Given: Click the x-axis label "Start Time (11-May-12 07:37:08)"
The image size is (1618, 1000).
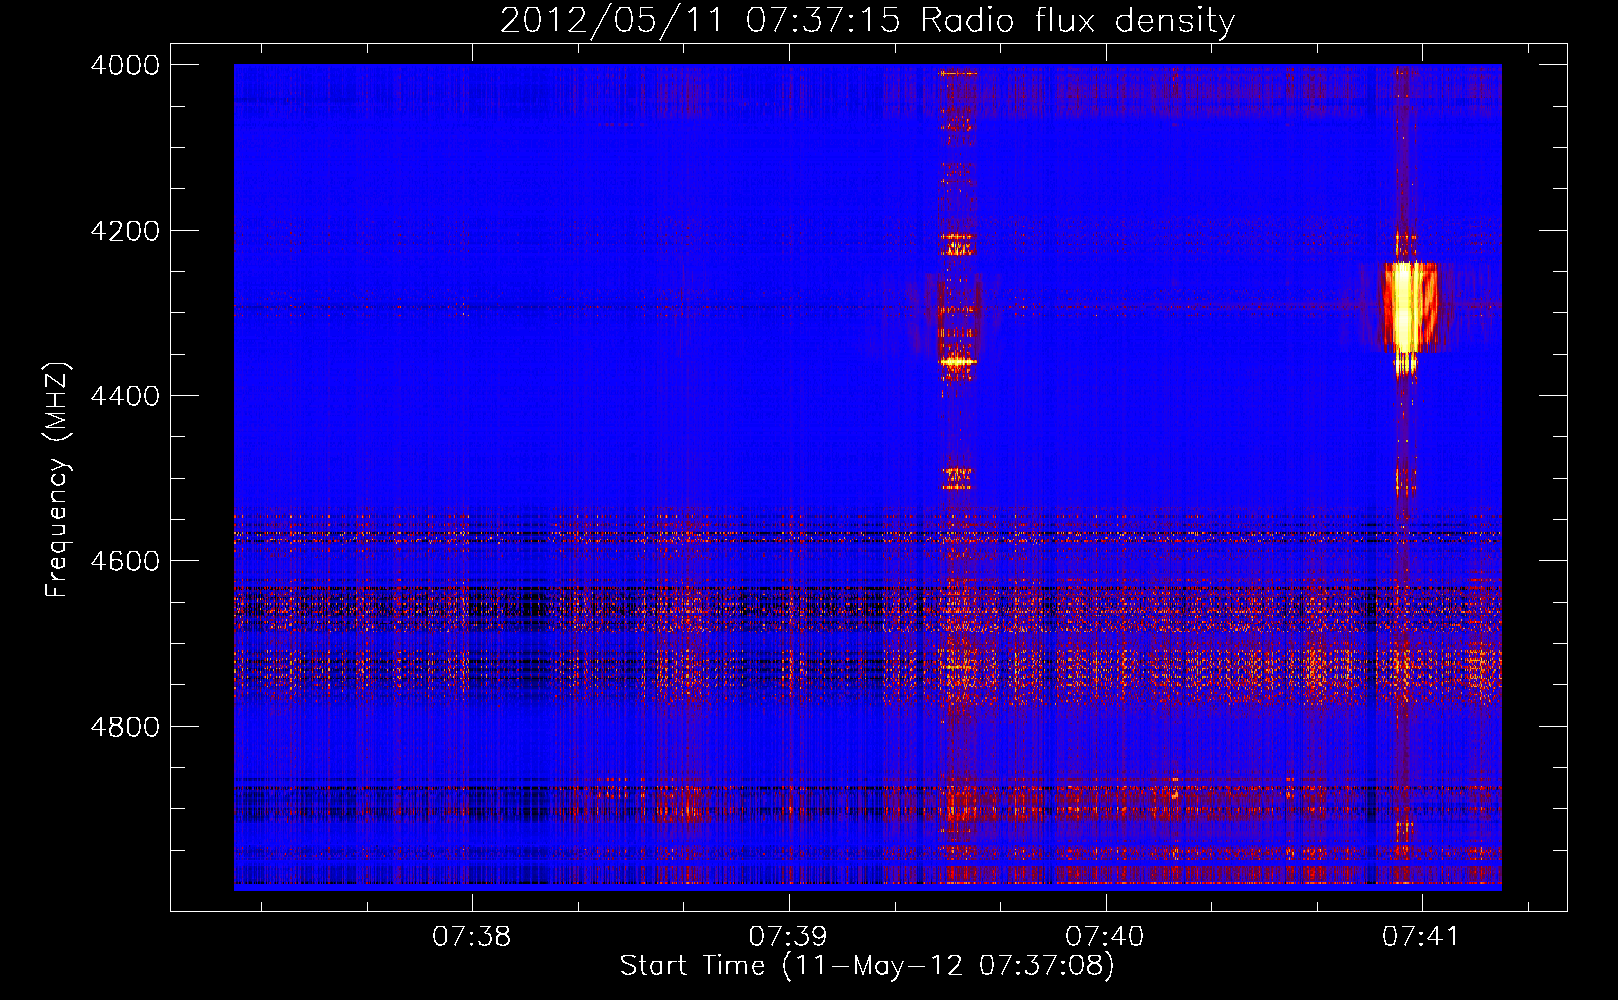Looking at the screenshot, I should coord(867,965).
